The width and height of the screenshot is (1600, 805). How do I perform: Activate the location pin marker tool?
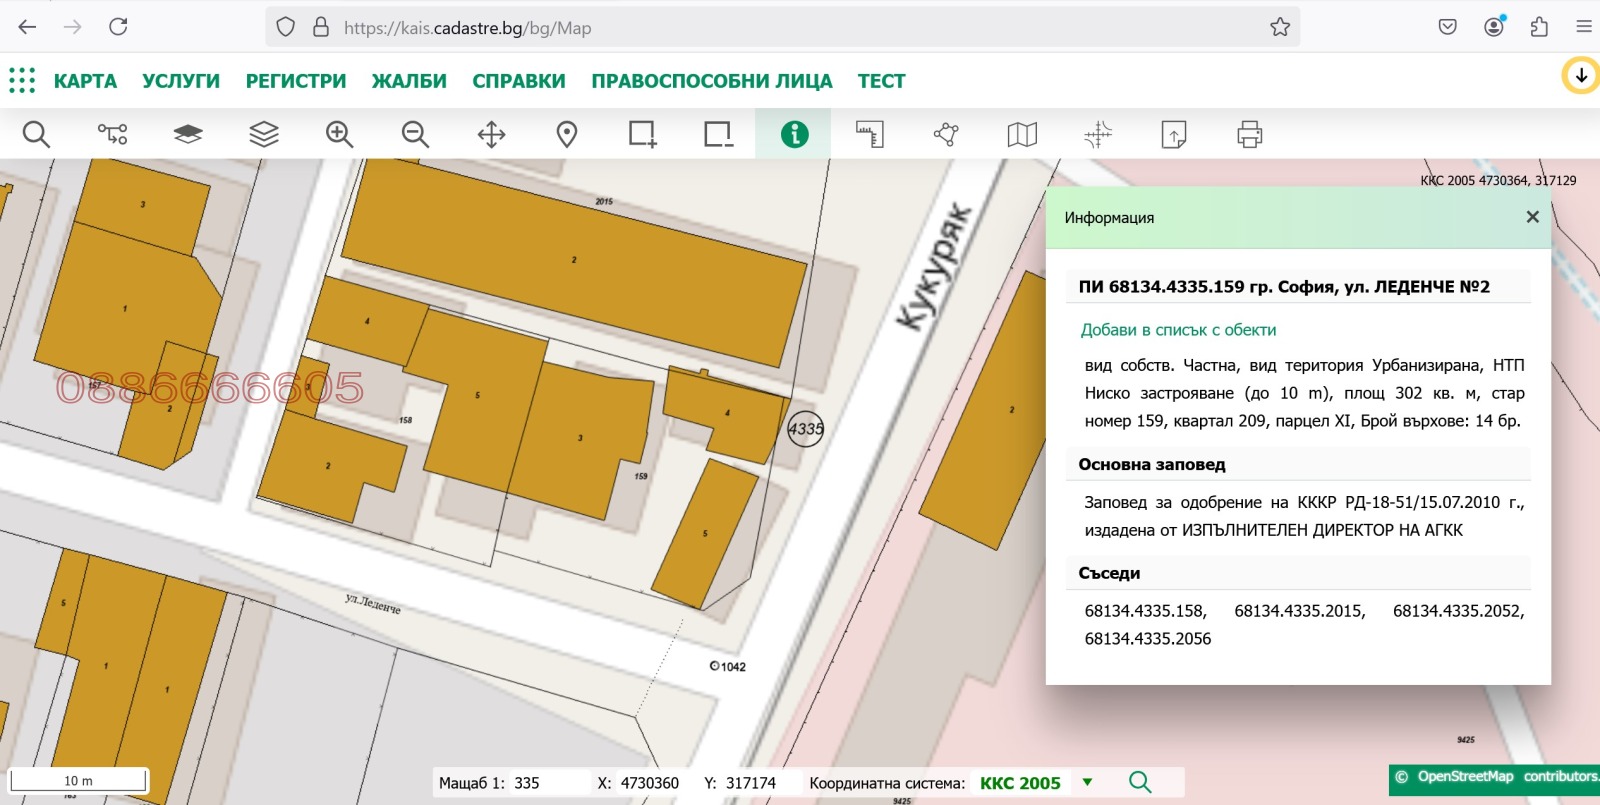pos(567,134)
